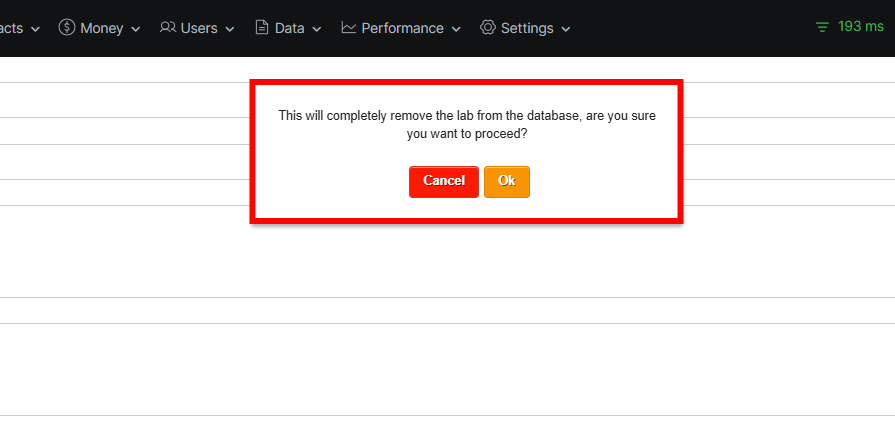
Task: Click the document icon beside Data
Action: (x=262, y=28)
